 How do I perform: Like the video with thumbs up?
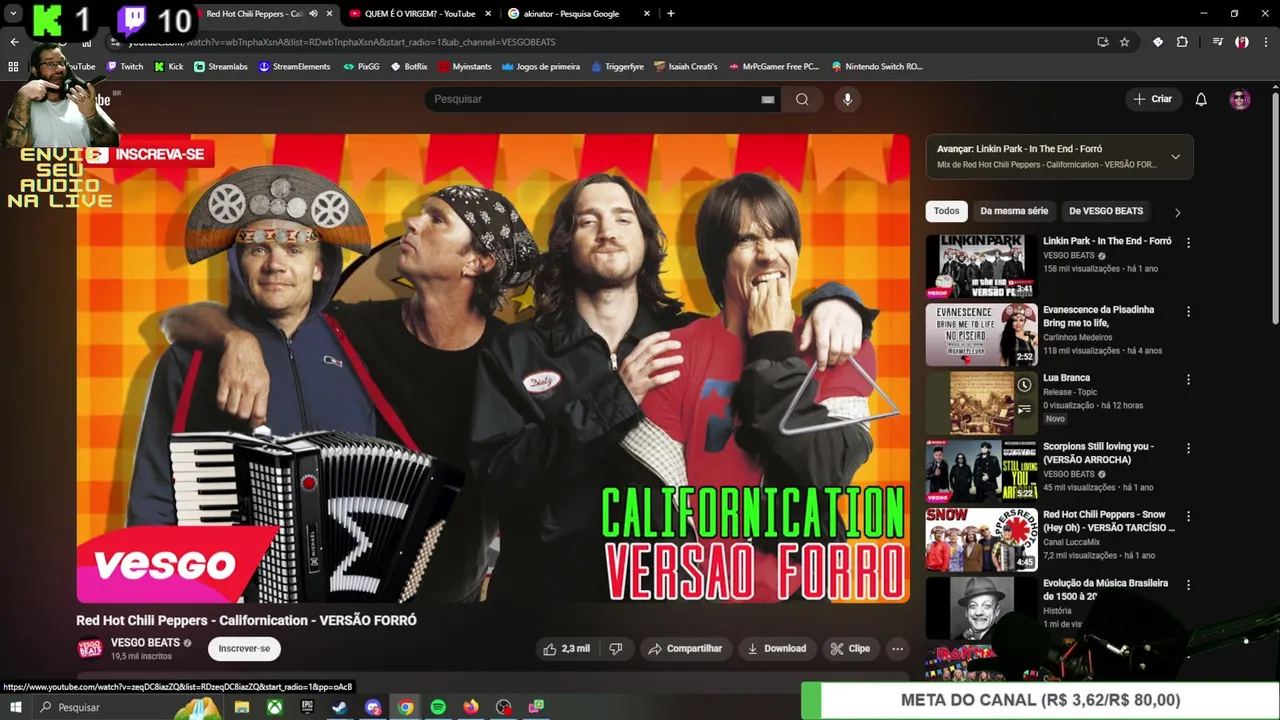pos(566,649)
